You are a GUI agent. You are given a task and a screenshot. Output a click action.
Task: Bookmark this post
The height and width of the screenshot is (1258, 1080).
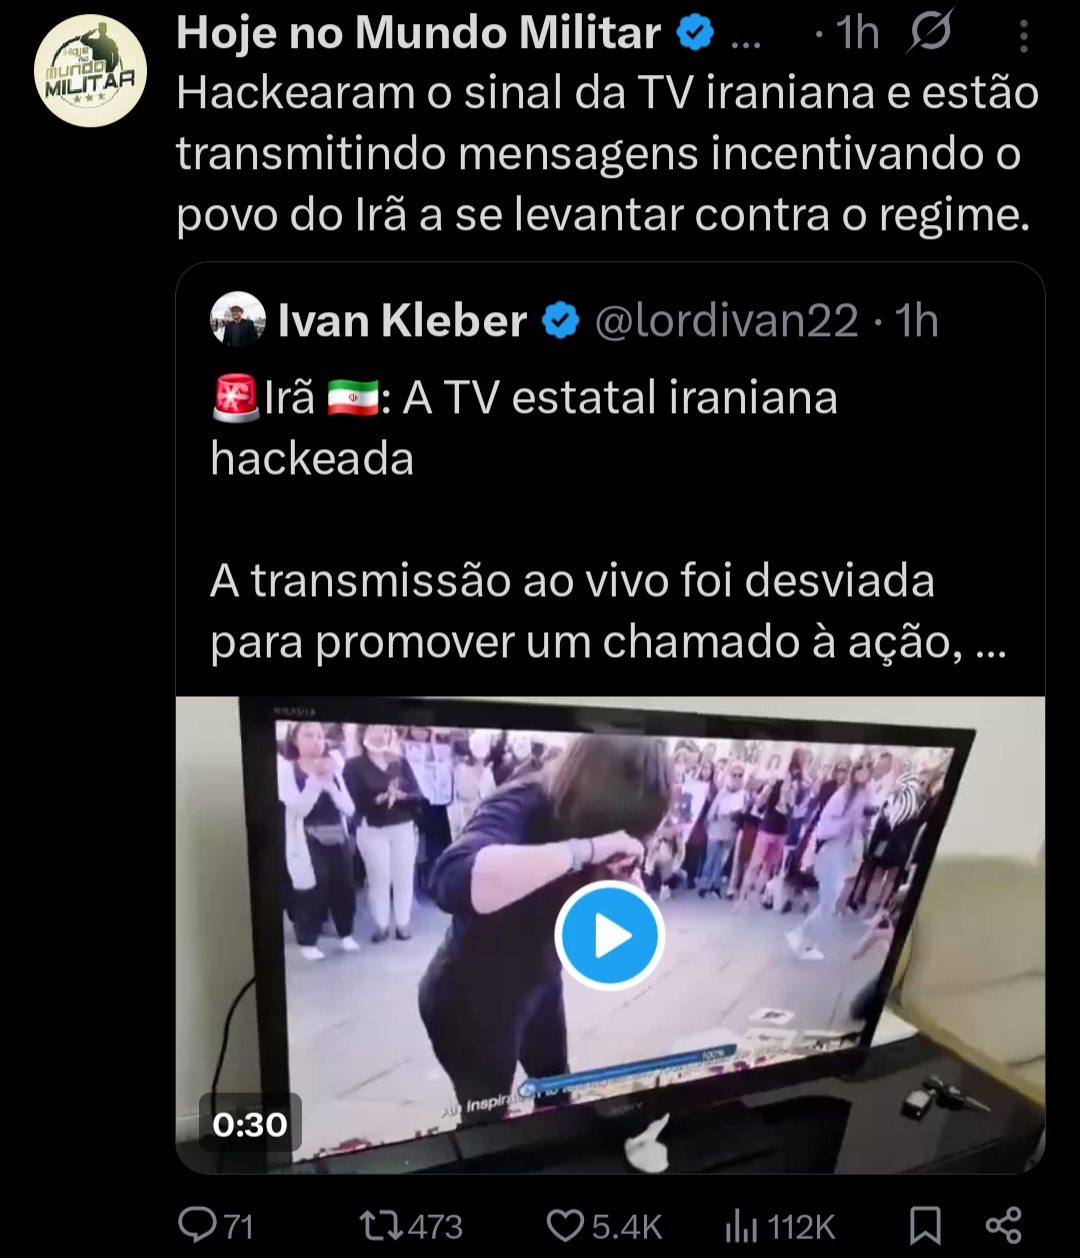click(x=925, y=1225)
